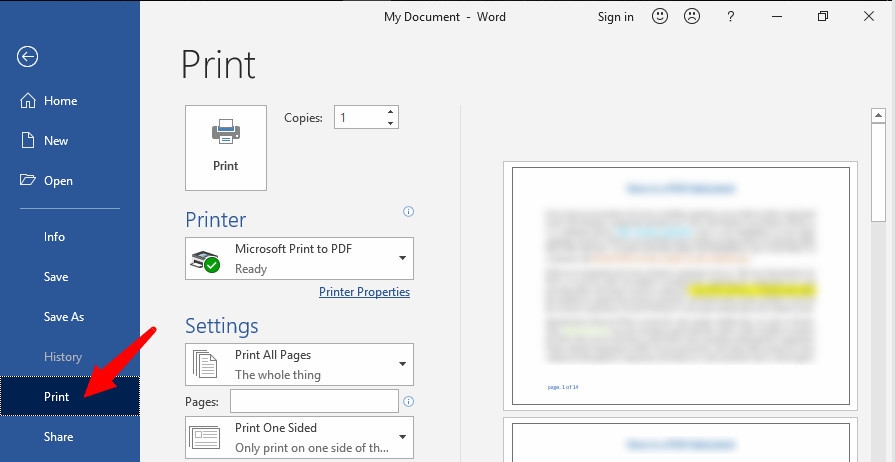
Task: Open the Info page
Action: click(x=70, y=236)
